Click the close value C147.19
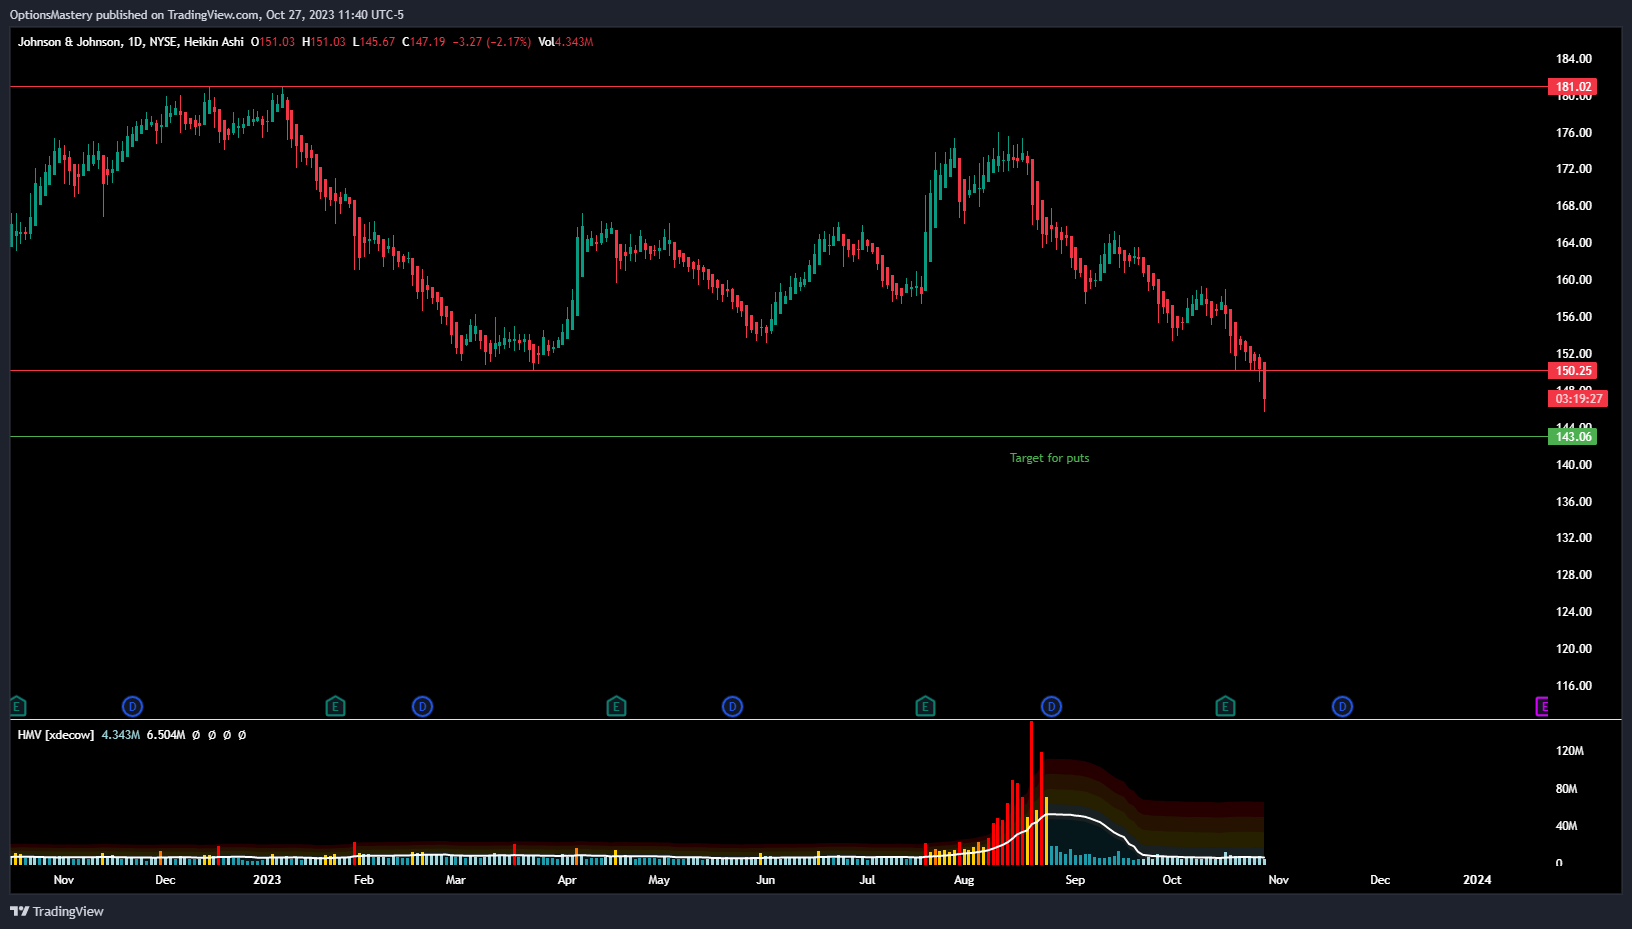Screen dimensions: 1632x929 pyautogui.click(x=424, y=42)
